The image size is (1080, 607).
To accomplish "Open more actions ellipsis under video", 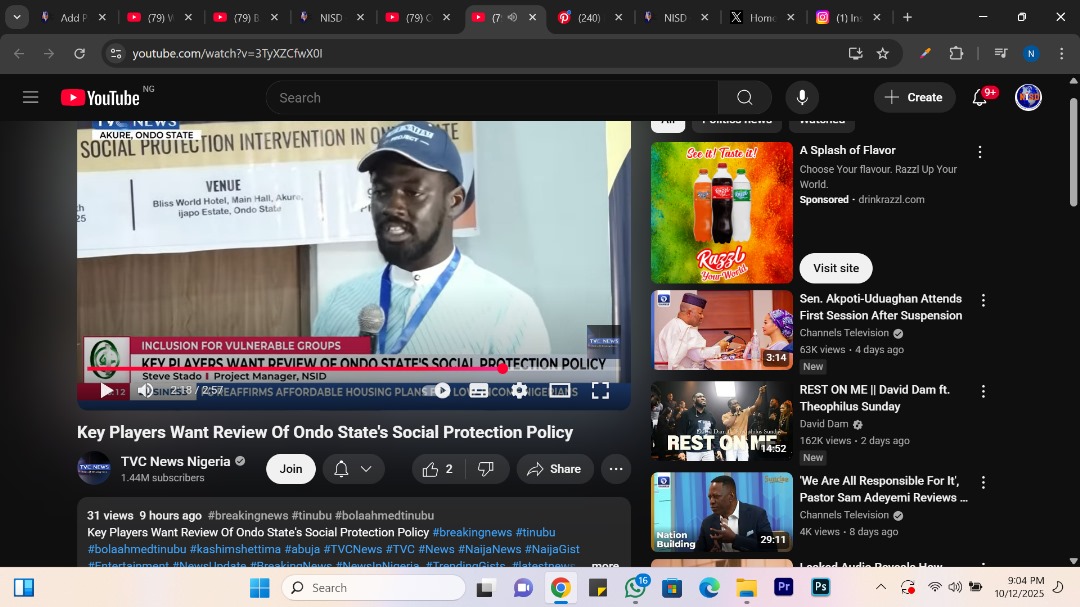I will 616,469.
